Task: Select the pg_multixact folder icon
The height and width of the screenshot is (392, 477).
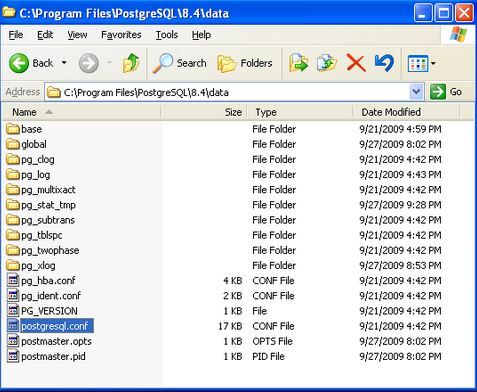Action: click(13, 190)
